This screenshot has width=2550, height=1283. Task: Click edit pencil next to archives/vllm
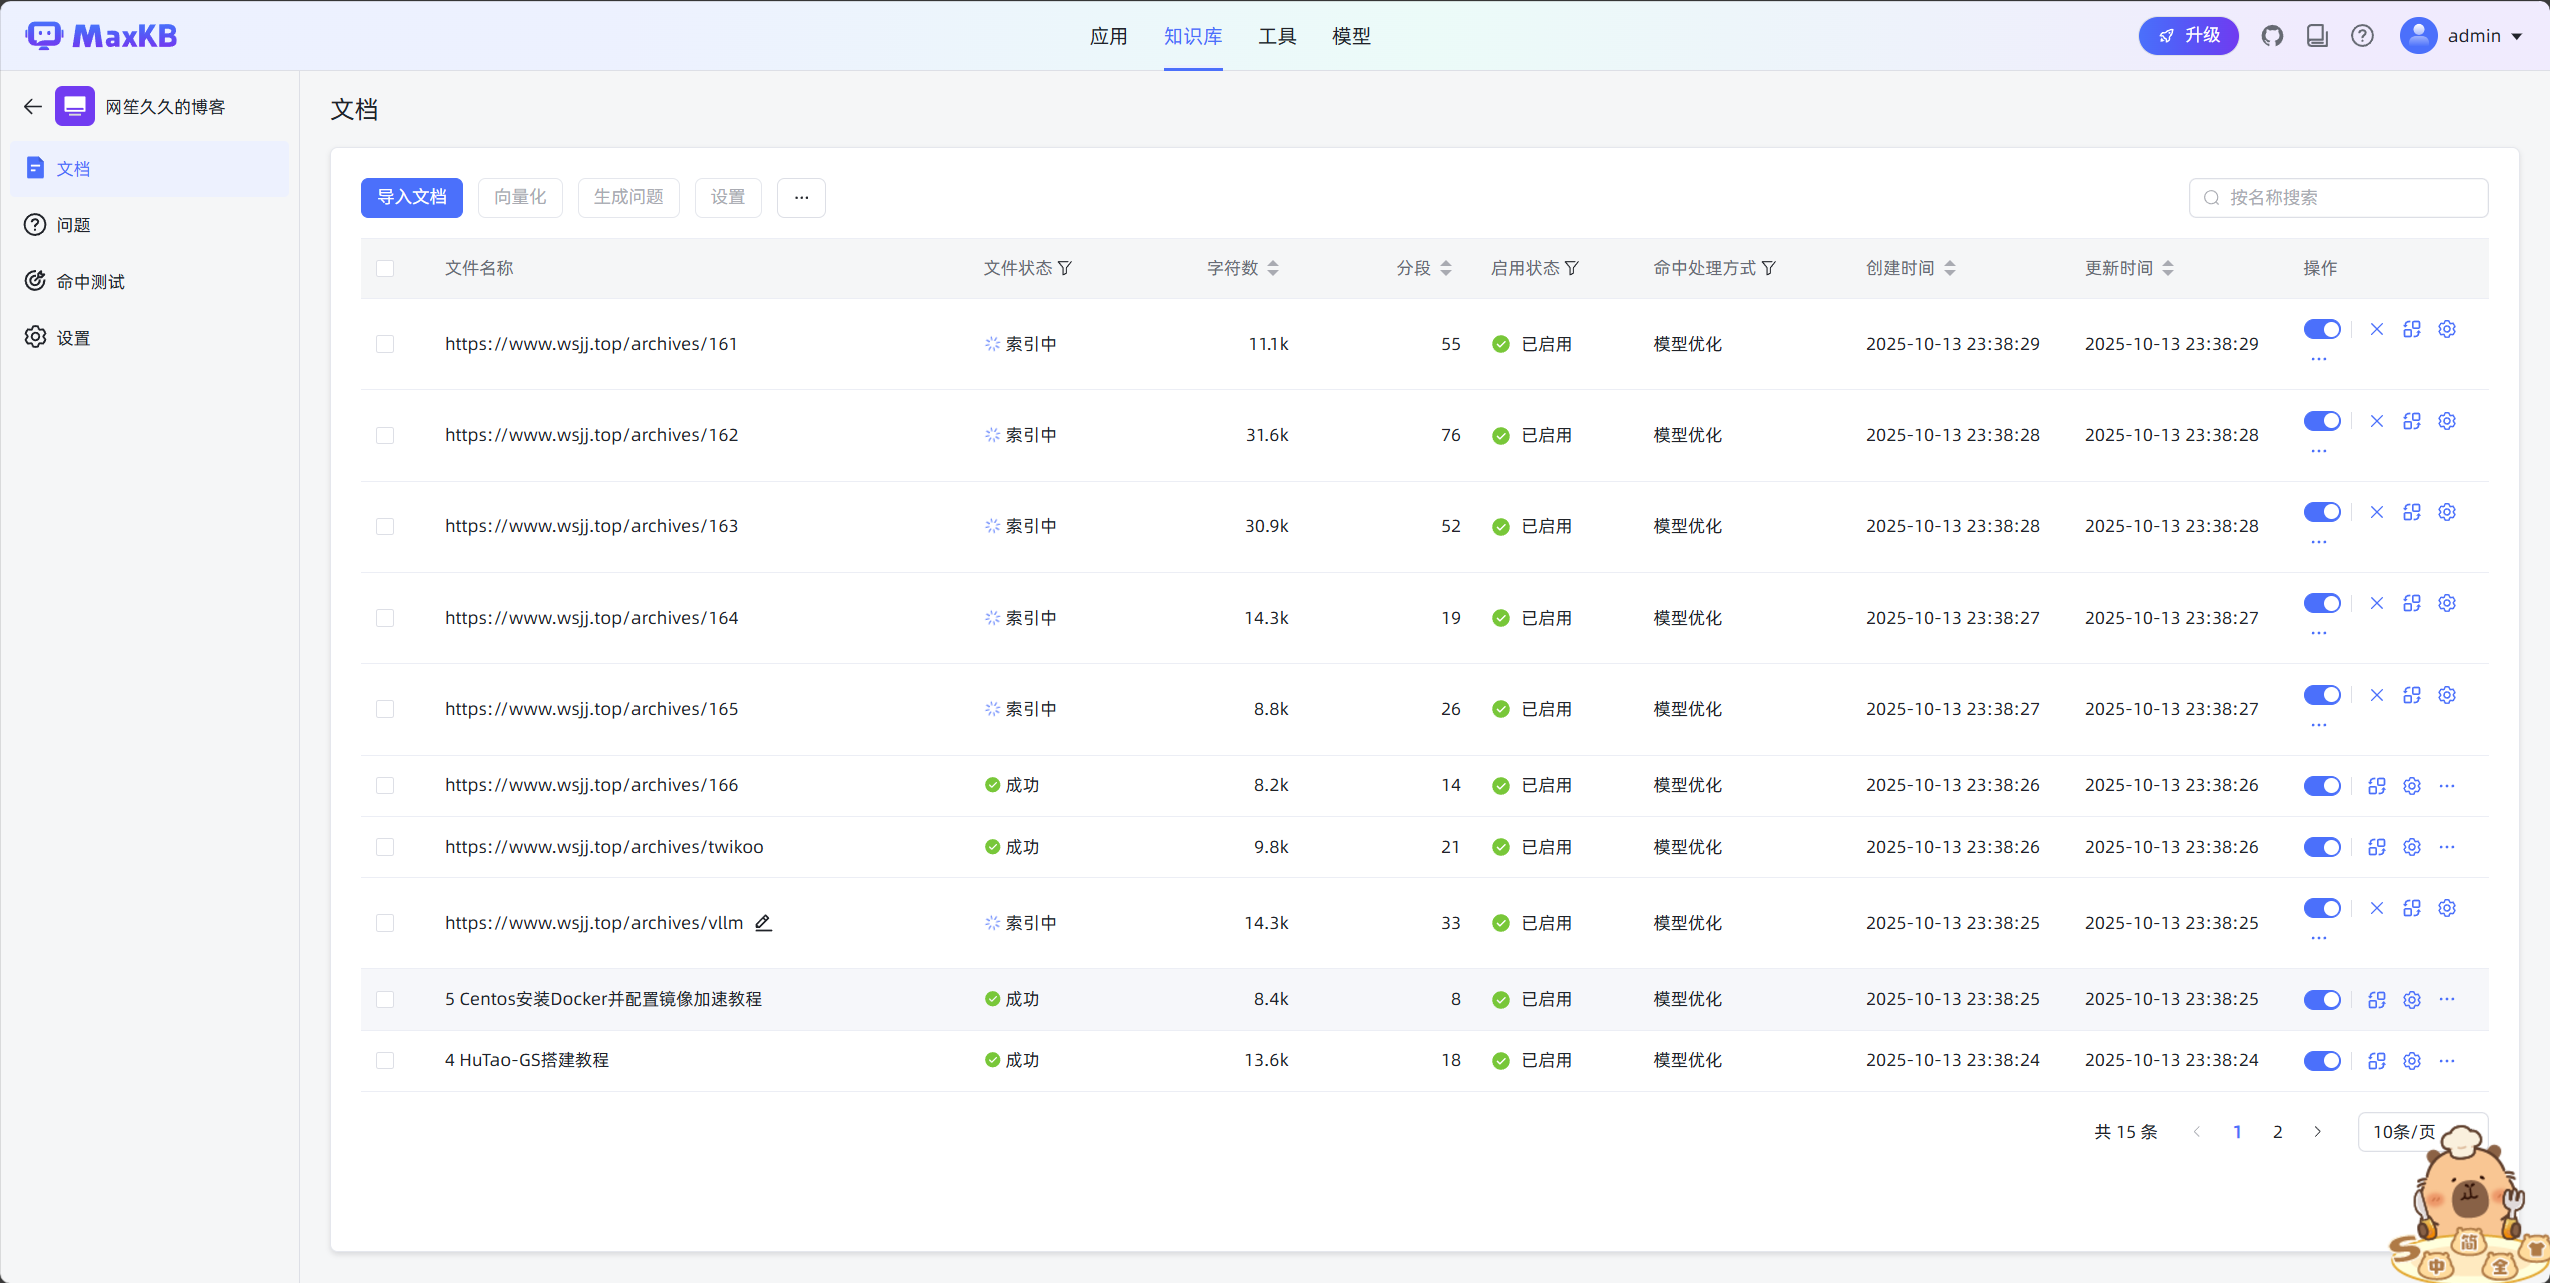tap(763, 923)
